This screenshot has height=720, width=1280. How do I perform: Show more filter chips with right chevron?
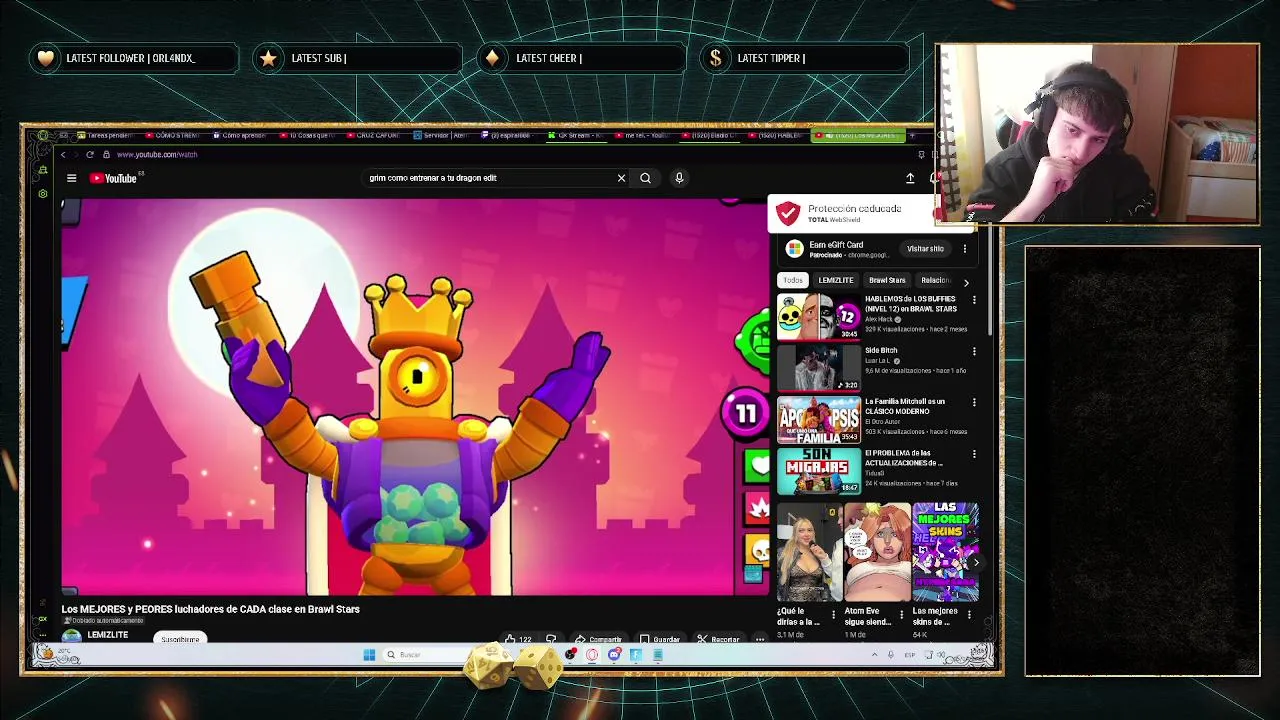pos(966,282)
